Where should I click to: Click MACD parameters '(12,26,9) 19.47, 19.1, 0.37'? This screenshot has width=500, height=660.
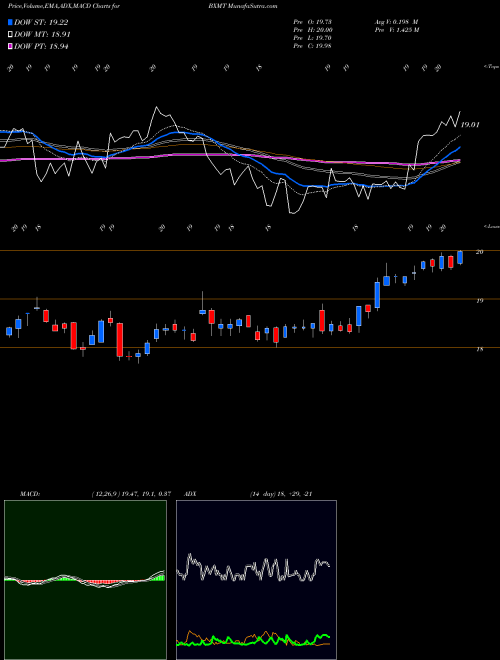tap(131, 494)
